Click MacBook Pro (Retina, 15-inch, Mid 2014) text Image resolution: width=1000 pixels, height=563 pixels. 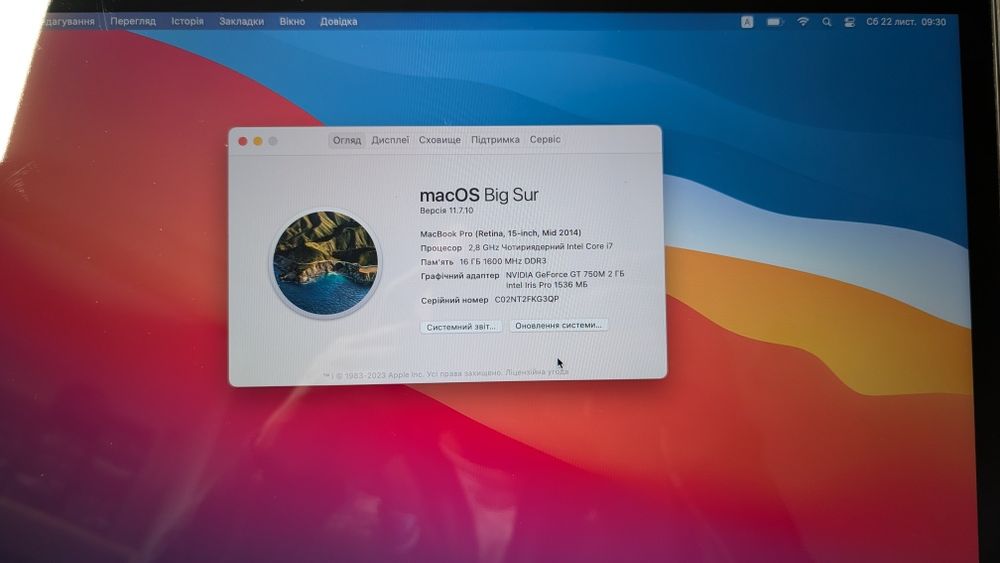(500, 233)
